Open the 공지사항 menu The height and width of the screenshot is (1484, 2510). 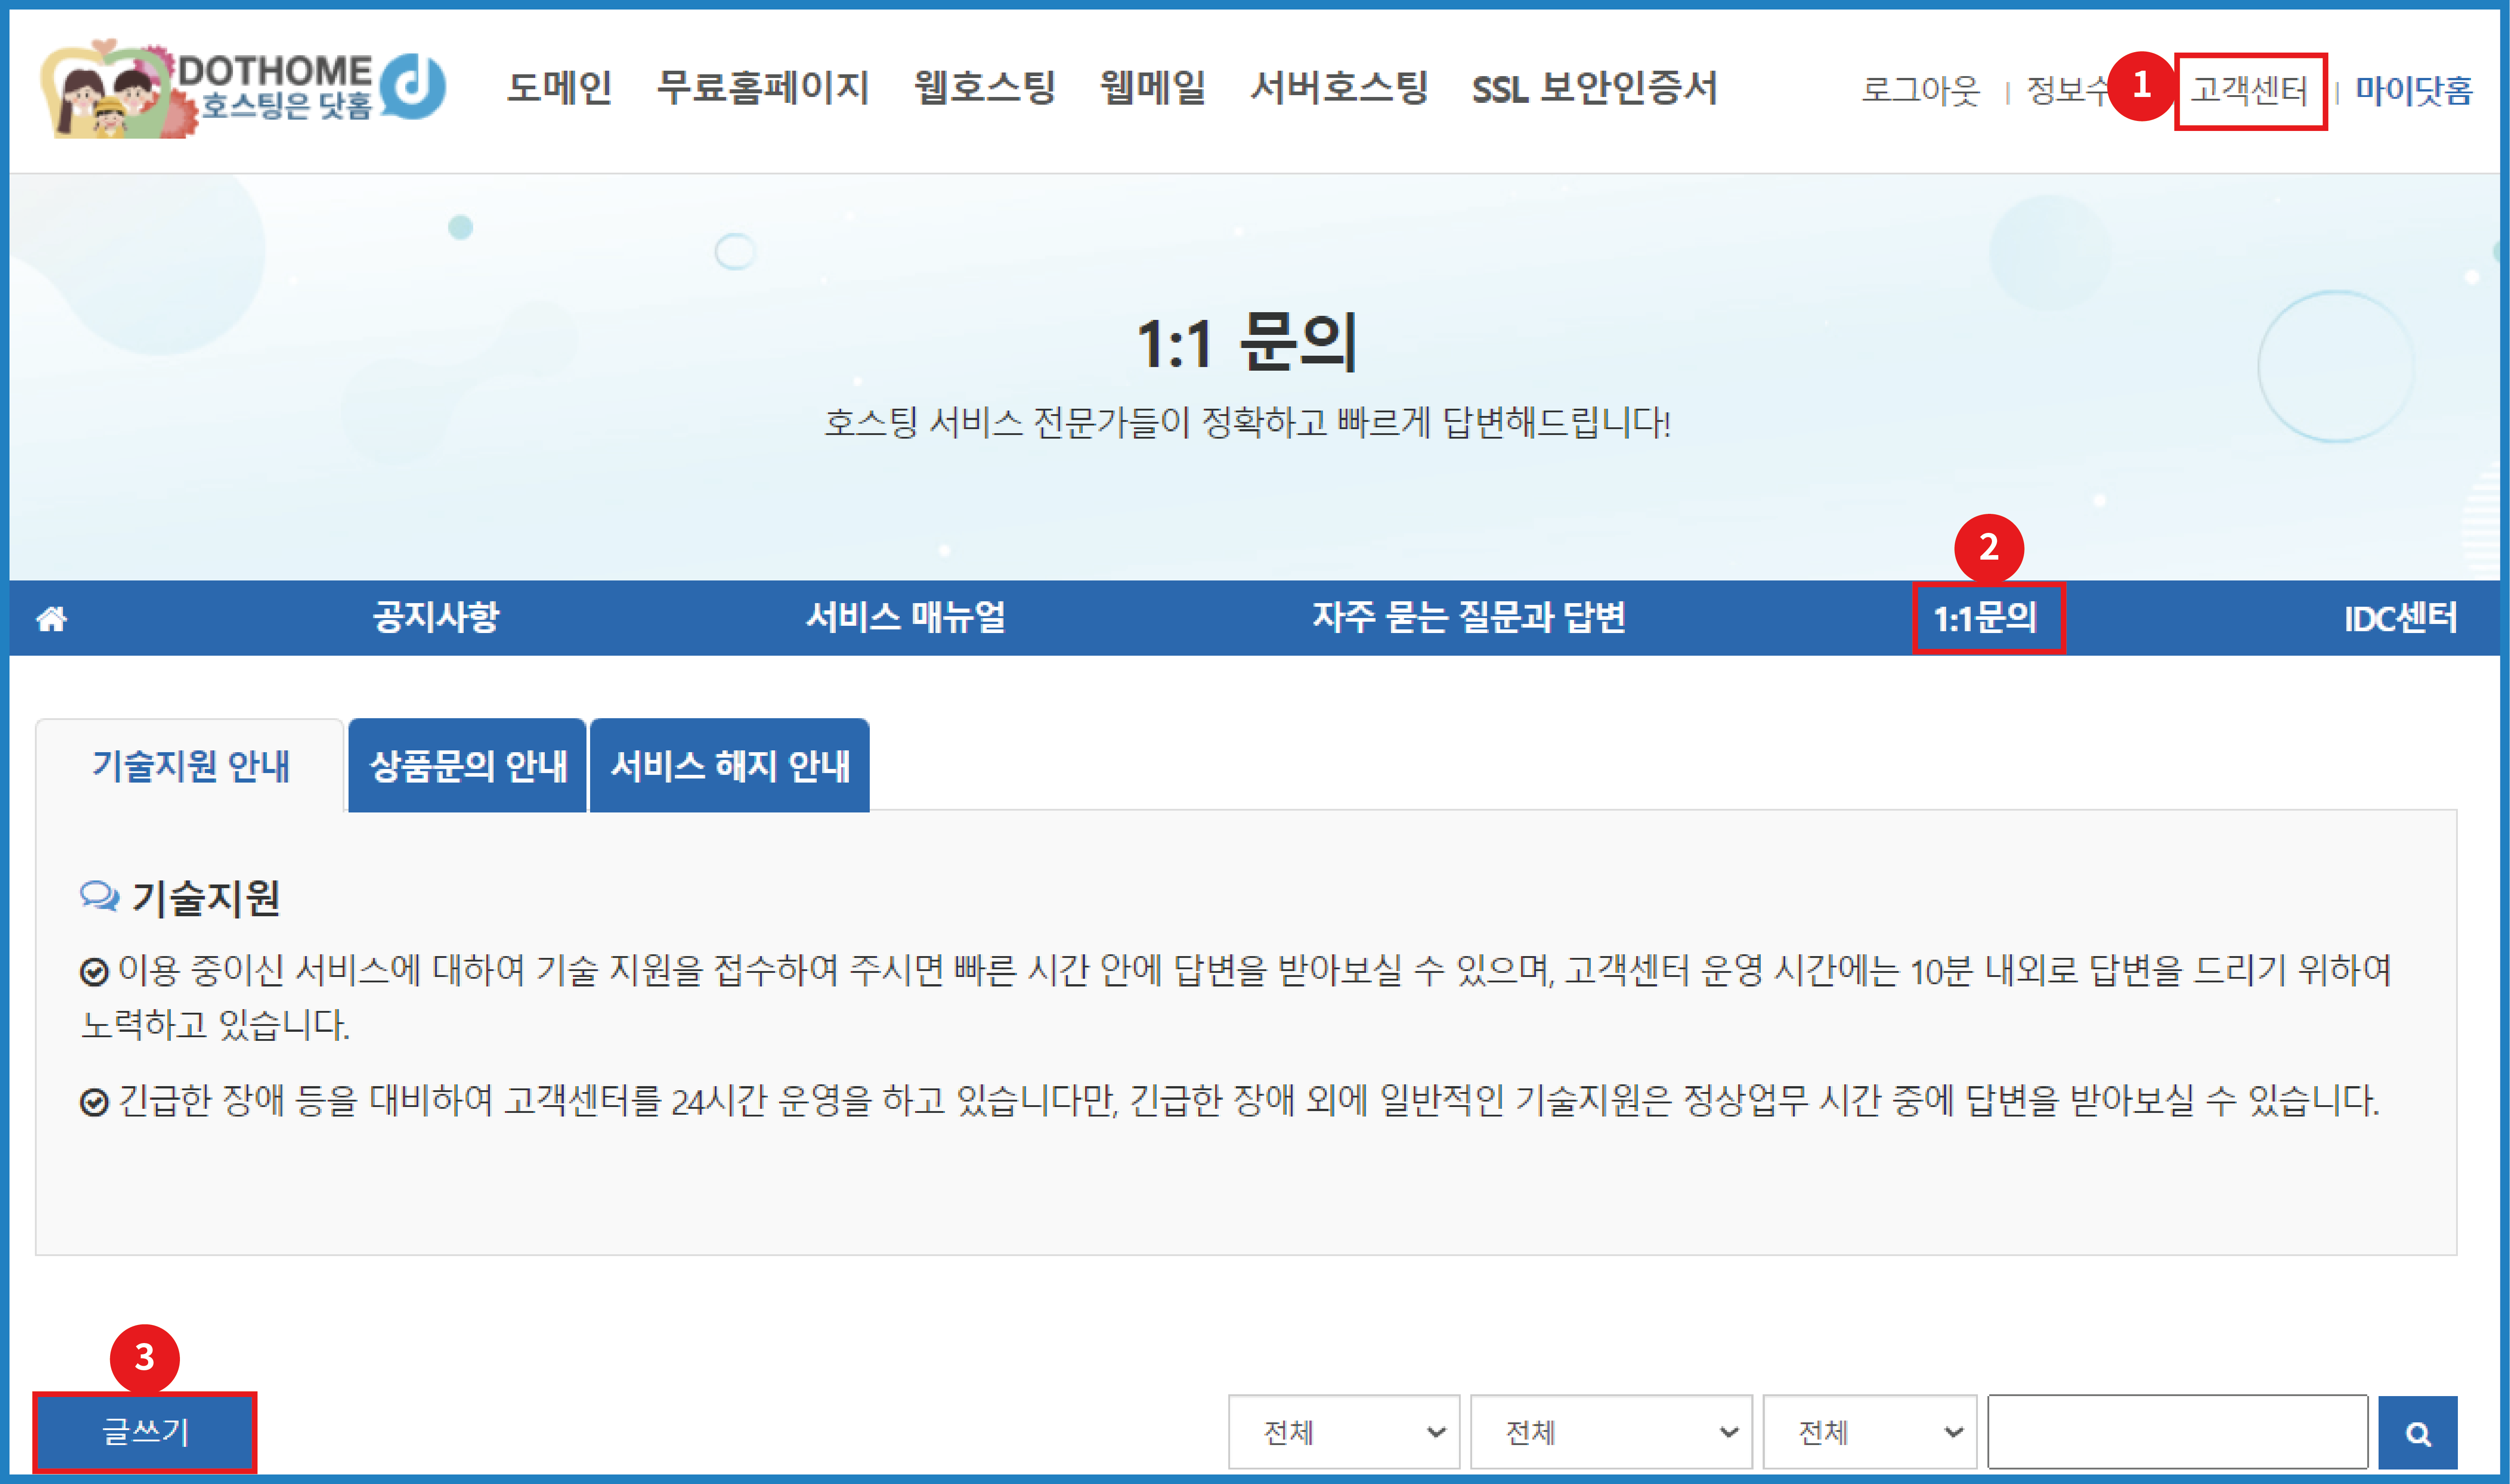point(435,617)
